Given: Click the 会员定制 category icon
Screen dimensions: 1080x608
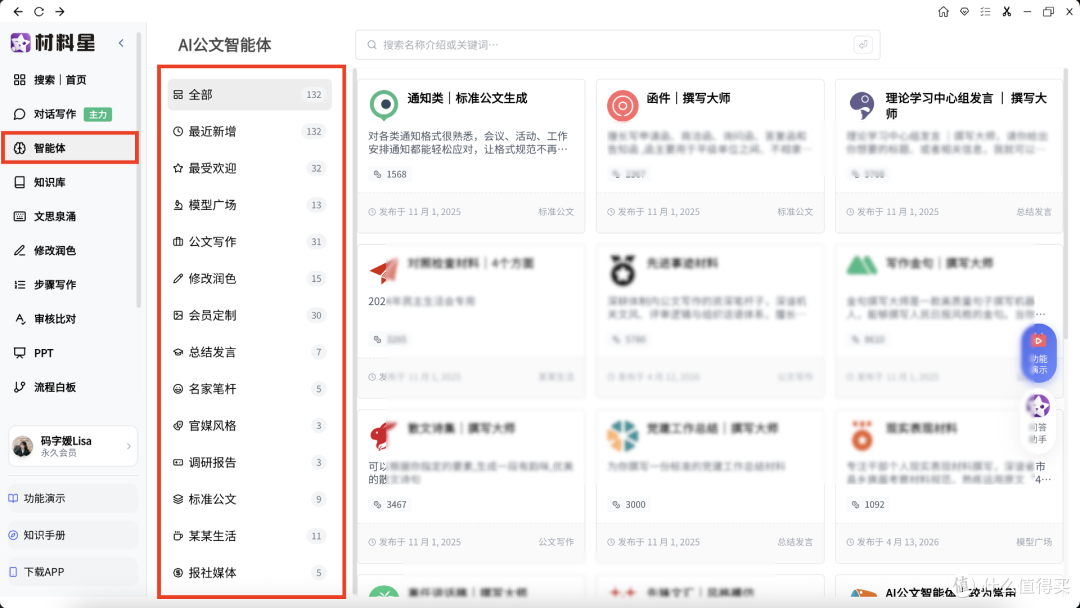Looking at the screenshot, I should tap(178, 315).
